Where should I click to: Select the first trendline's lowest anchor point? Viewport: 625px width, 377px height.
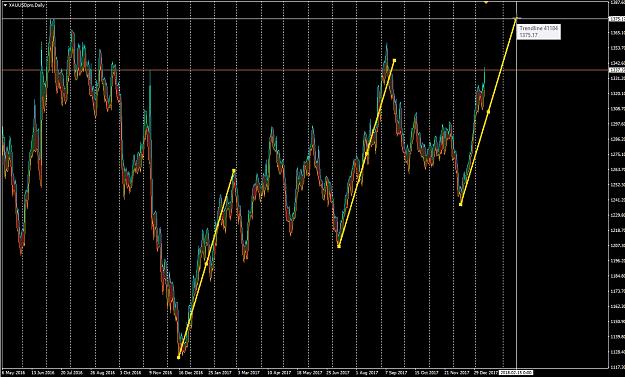click(x=178, y=357)
